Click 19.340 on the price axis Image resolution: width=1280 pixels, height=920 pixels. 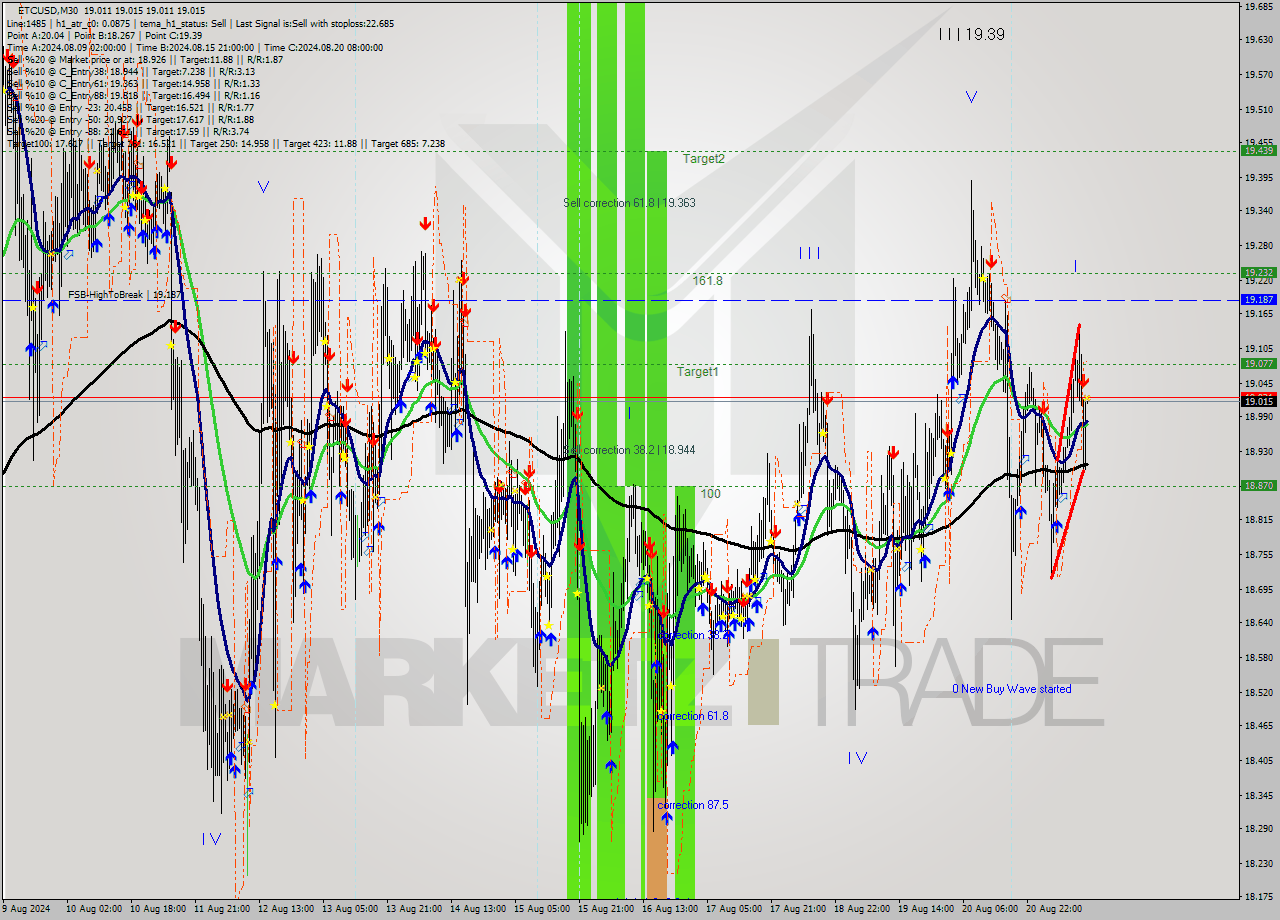[x=1257, y=211]
